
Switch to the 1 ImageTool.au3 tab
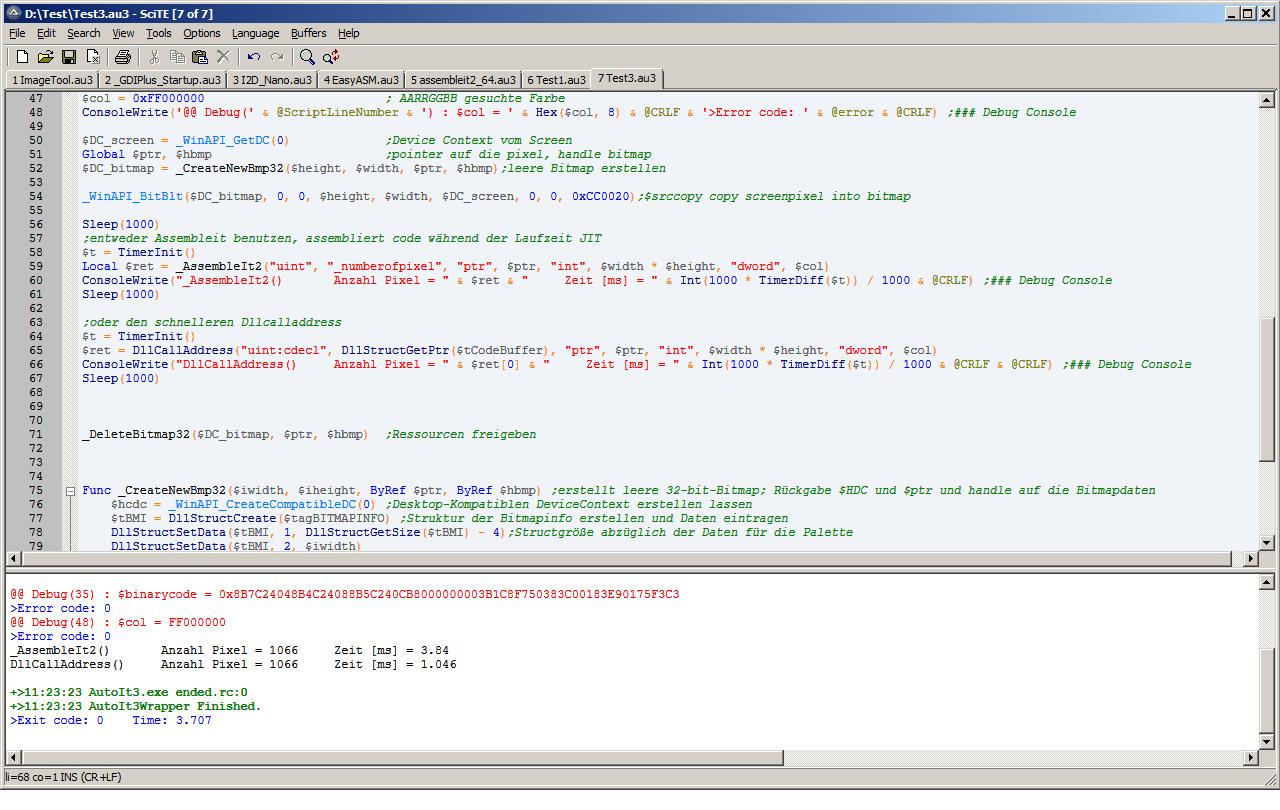point(52,79)
